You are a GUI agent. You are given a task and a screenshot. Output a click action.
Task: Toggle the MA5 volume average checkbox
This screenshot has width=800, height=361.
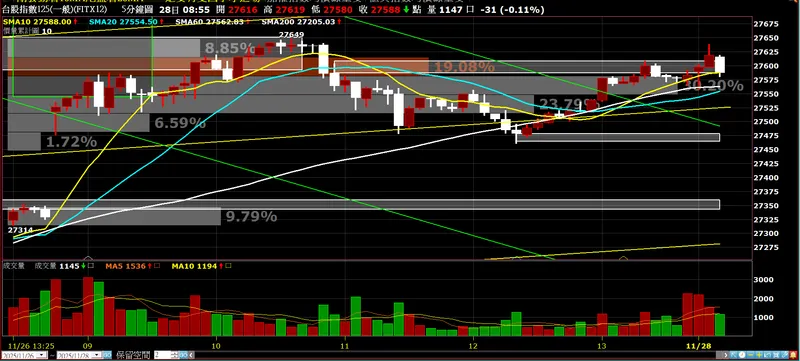(158, 266)
